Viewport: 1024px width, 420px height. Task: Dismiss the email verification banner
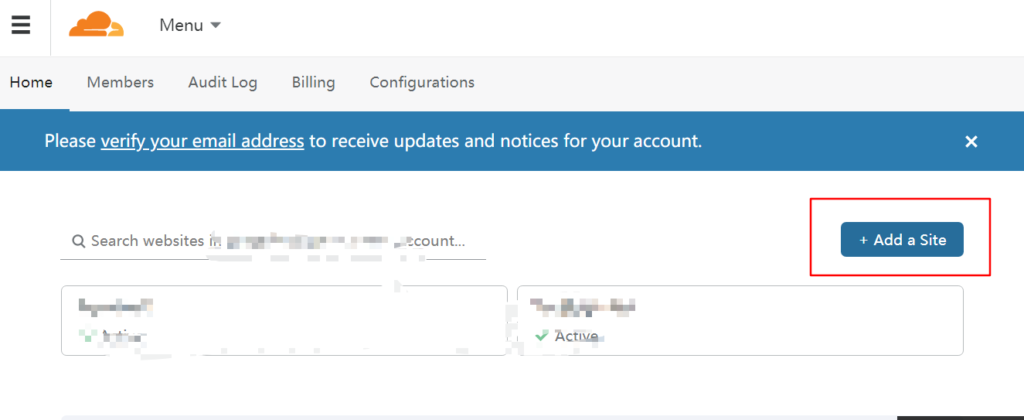[x=970, y=142]
